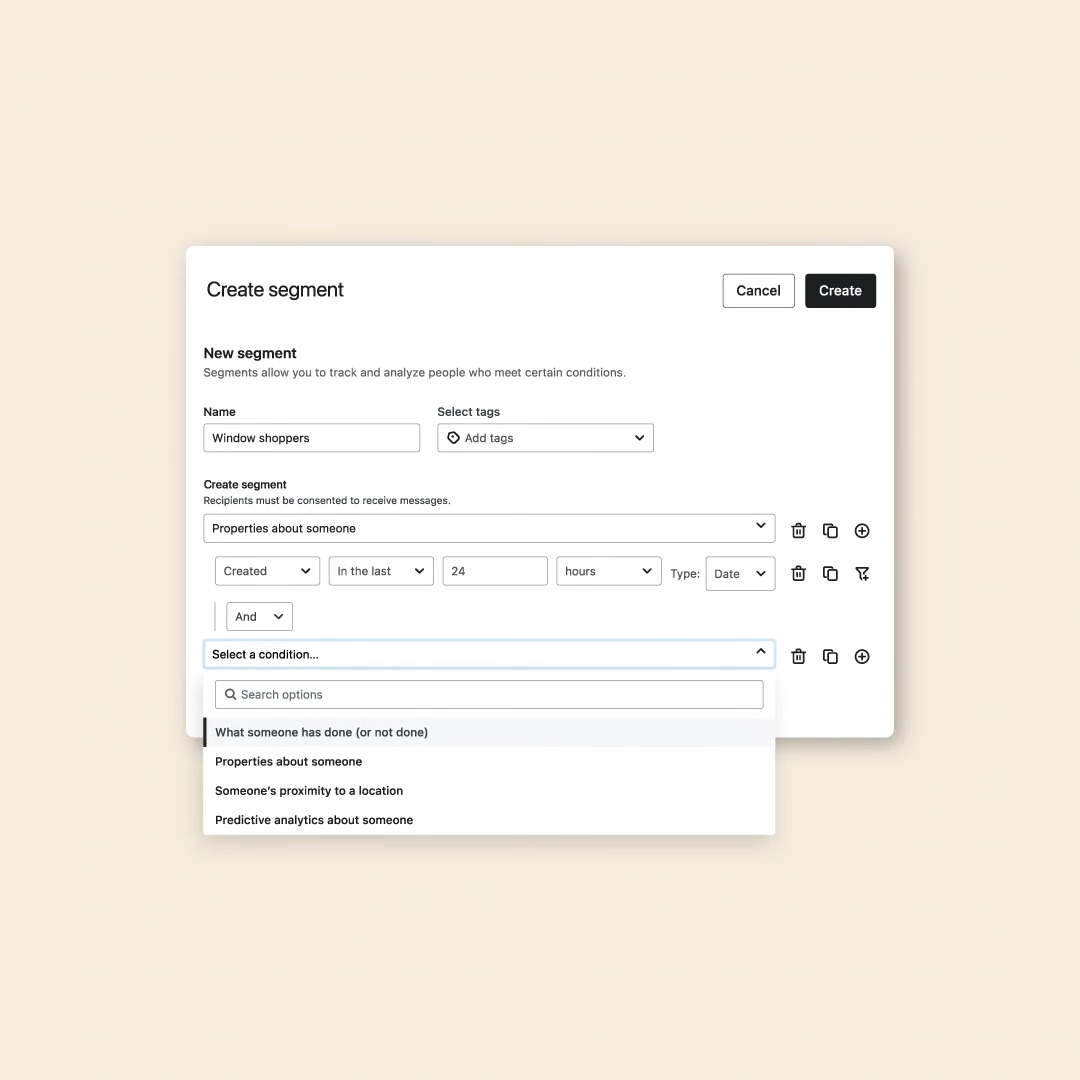Viewport: 1080px width, 1080px height.
Task: Add condition beside Select a condition row
Action: (x=862, y=657)
